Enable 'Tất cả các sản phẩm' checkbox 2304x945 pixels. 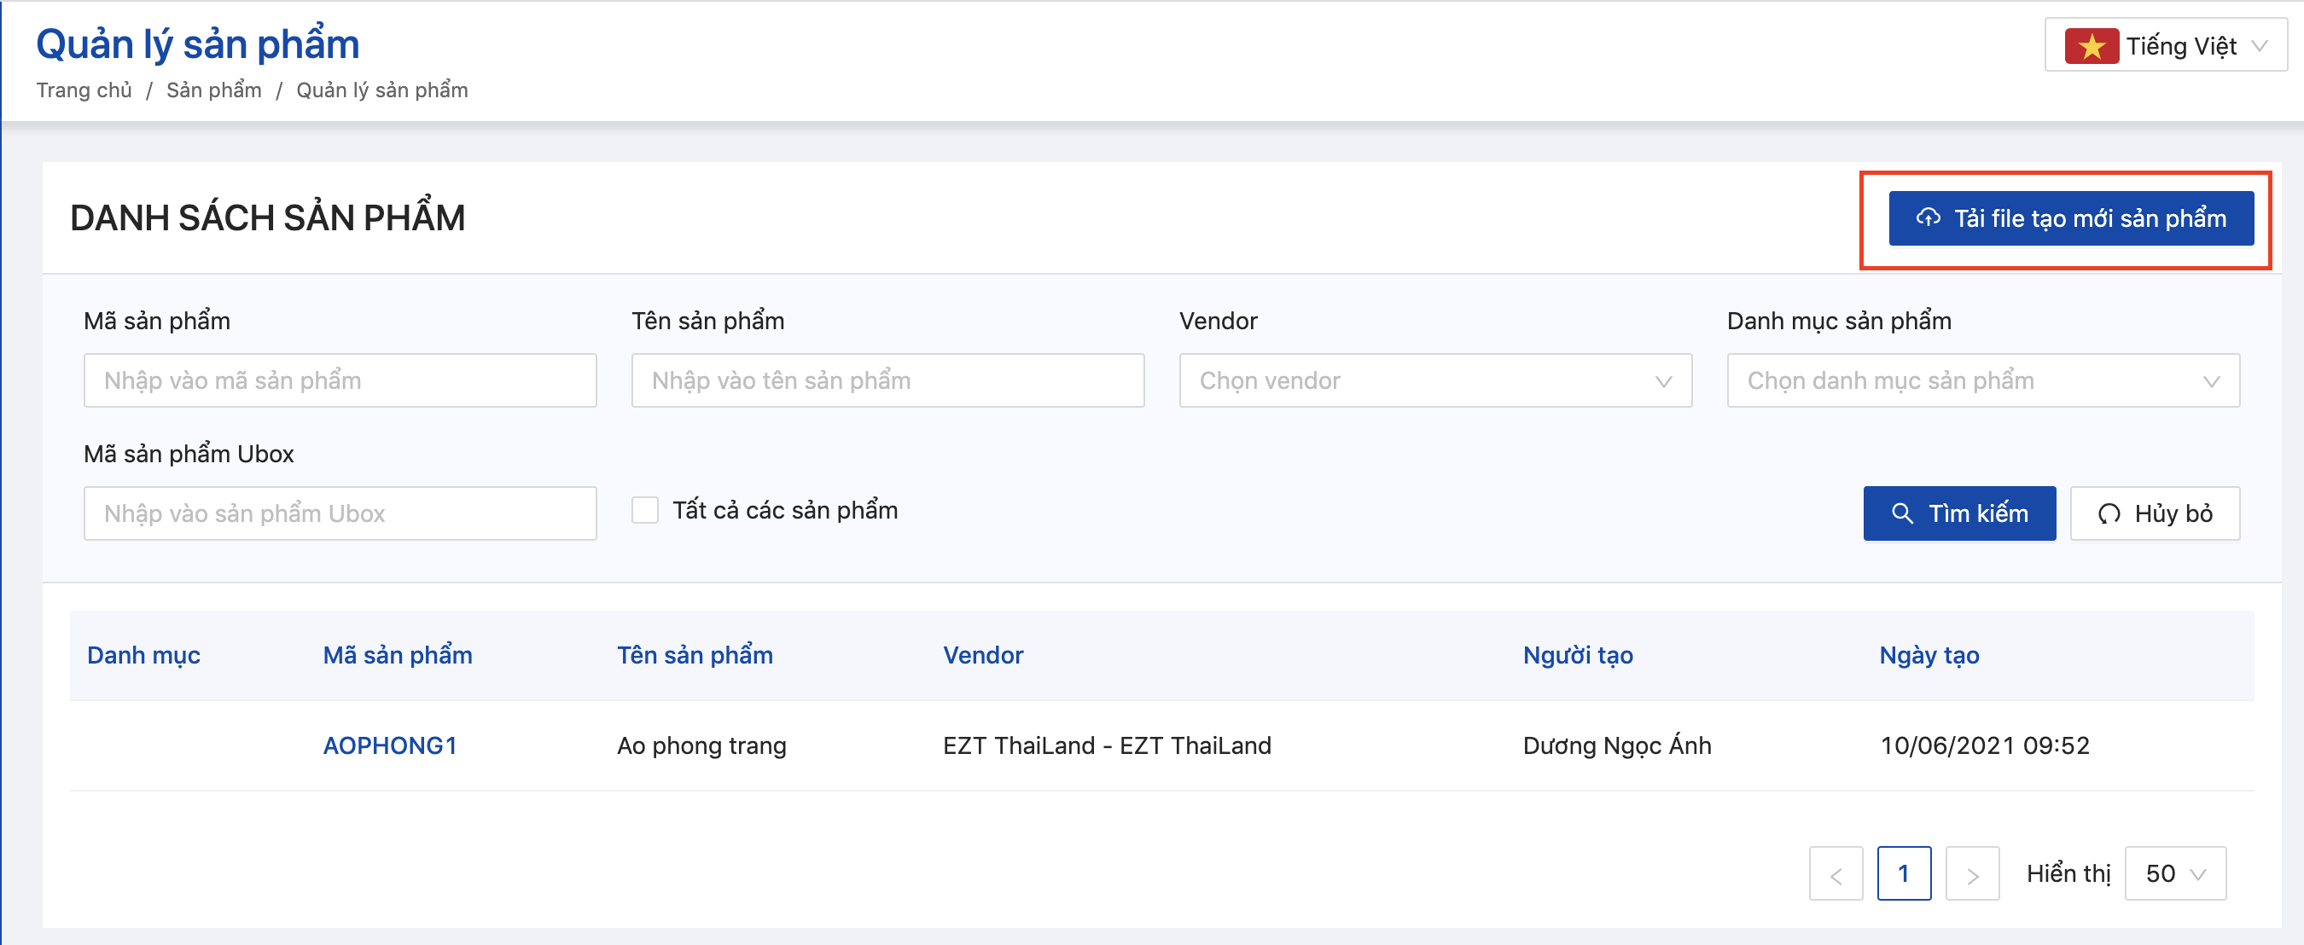(645, 511)
